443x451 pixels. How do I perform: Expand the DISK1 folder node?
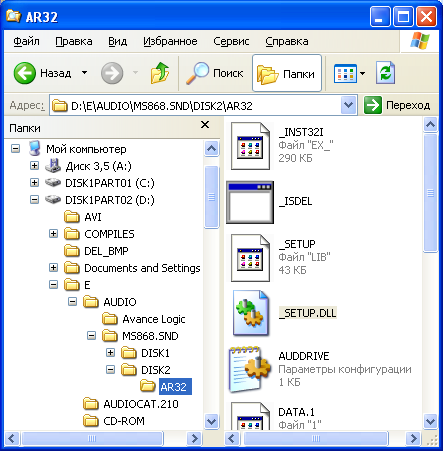tap(110, 353)
